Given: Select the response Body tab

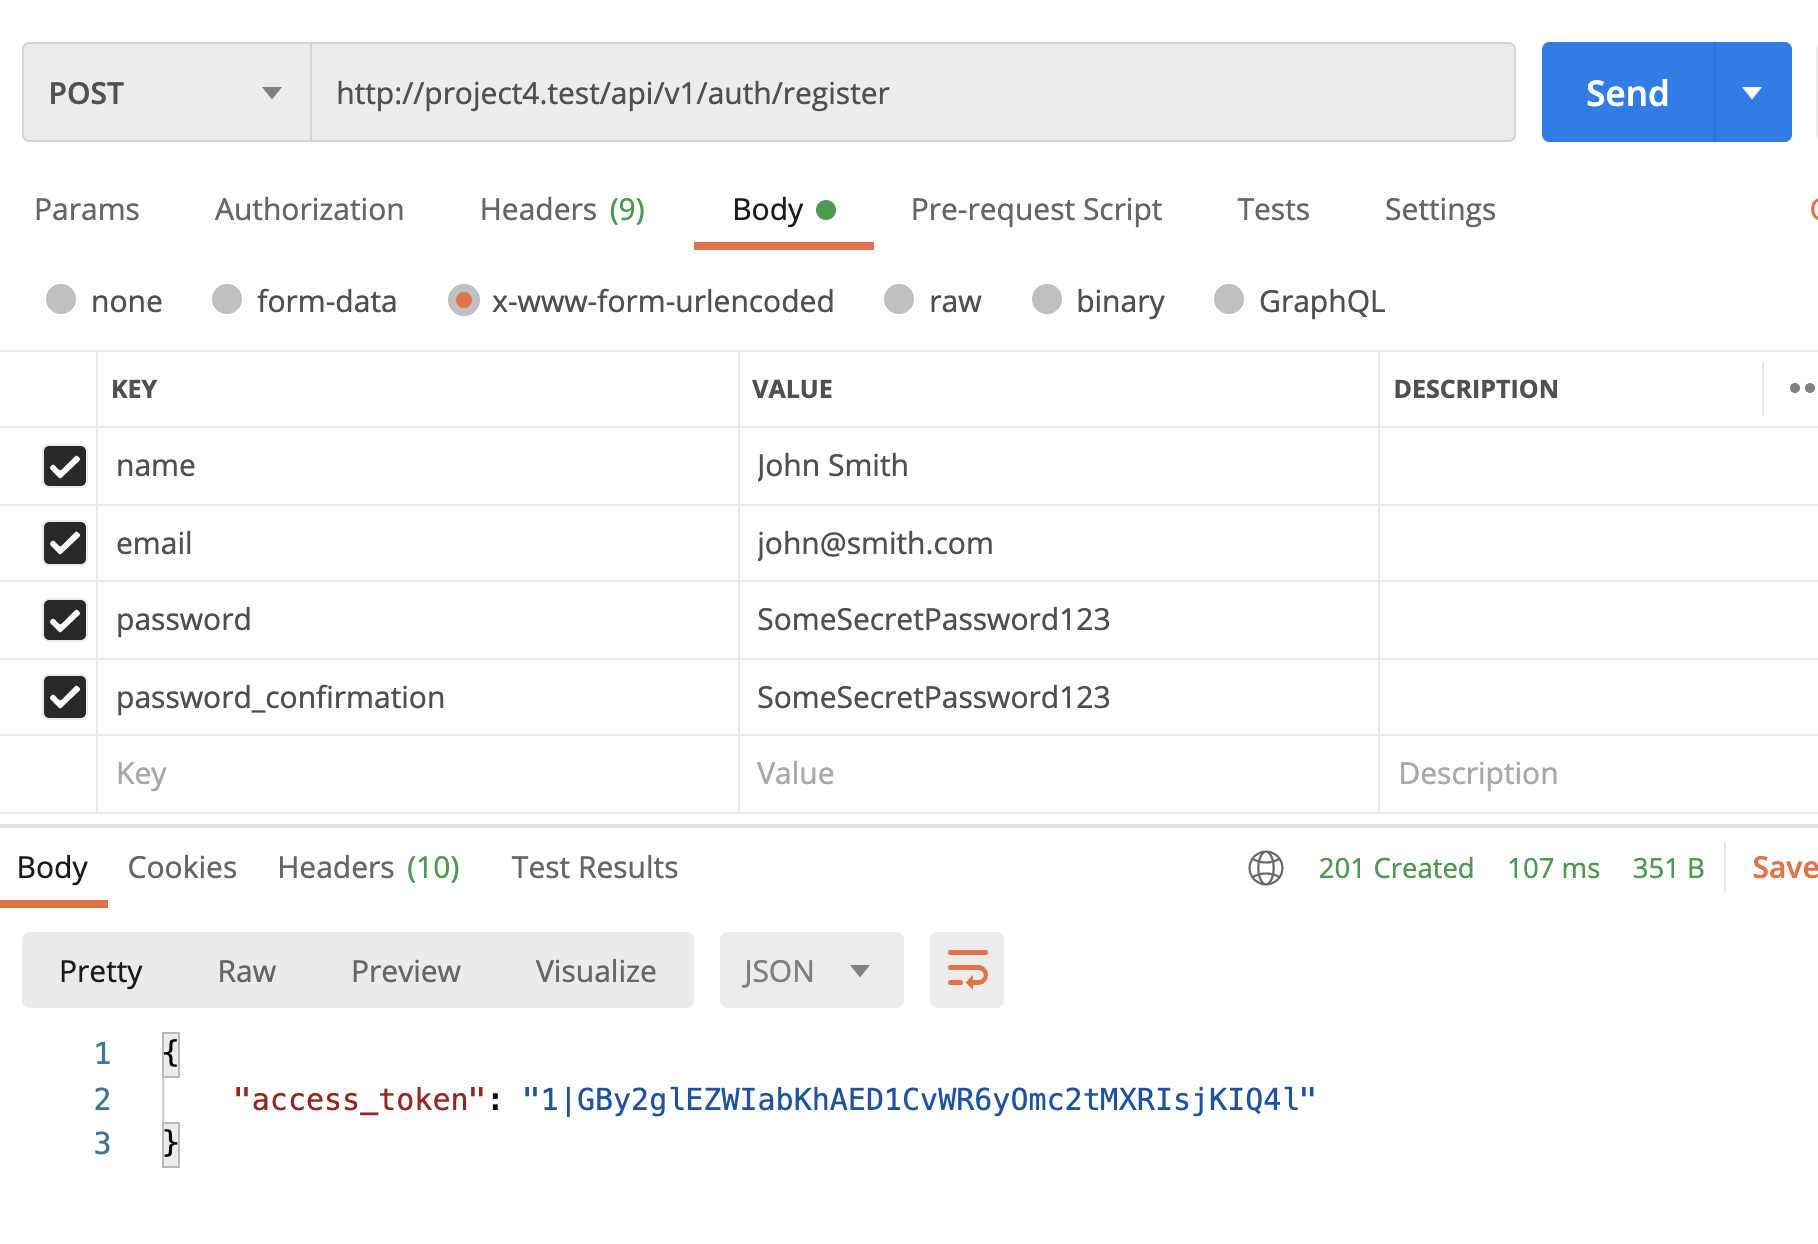Looking at the screenshot, I should tap(53, 868).
